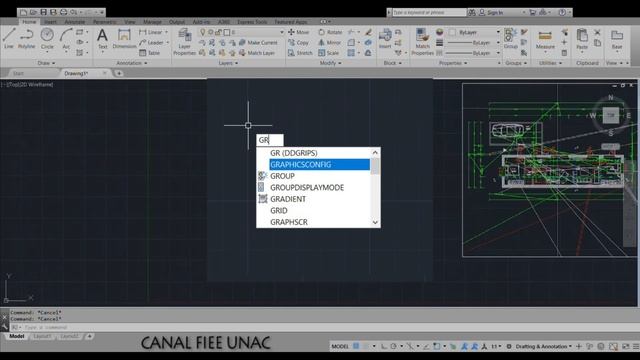Switch to Model layout tab
The width and height of the screenshot is (640, 360).
pyautogui.click(x=17, y=336)
